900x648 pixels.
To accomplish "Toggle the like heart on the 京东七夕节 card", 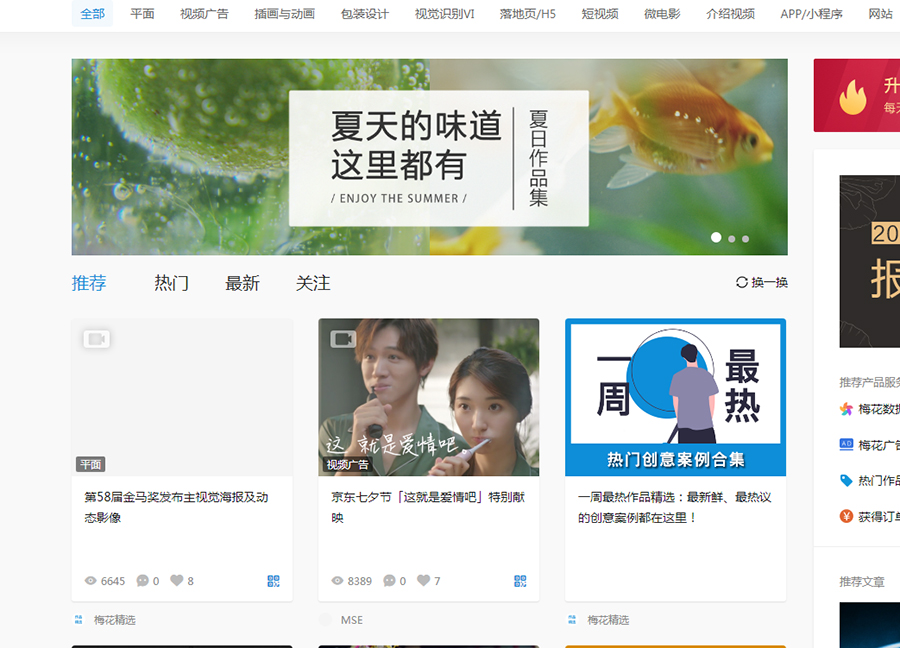I will tap(421, 580).
